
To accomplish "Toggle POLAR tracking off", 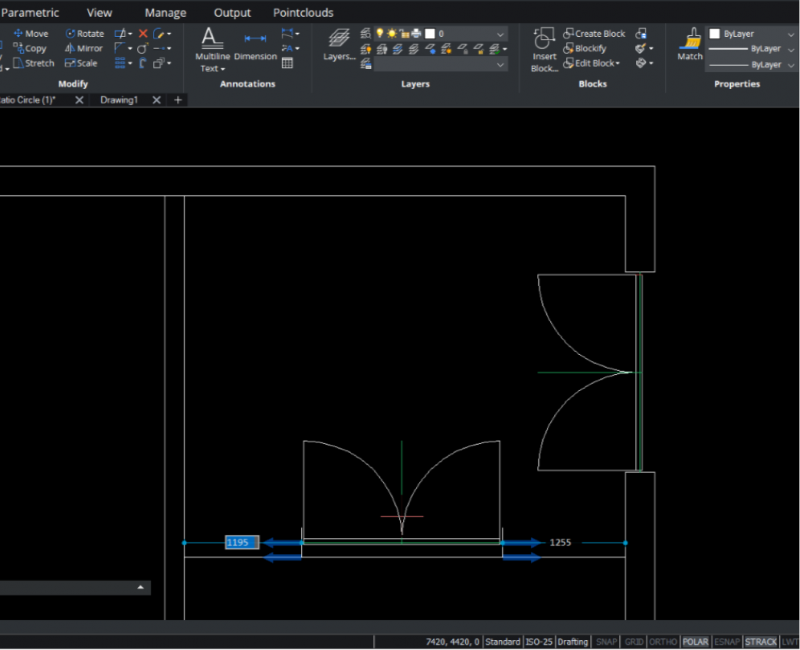I will click(x=695, y=641).
